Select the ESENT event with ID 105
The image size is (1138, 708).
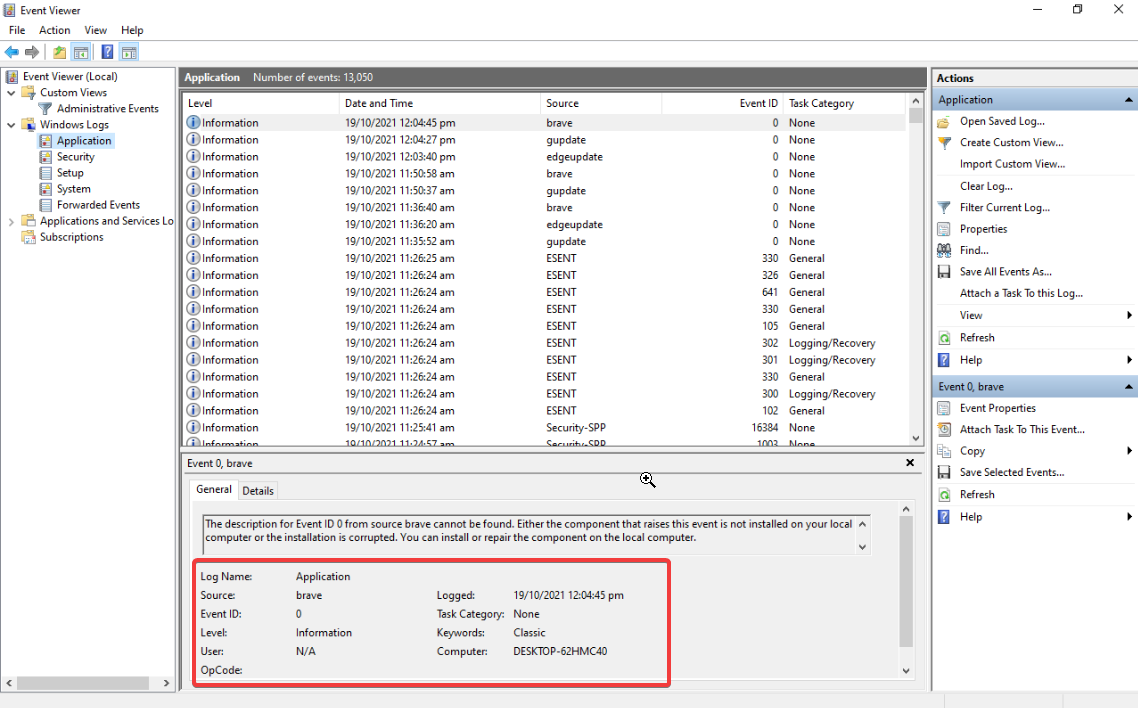point(544,326)
